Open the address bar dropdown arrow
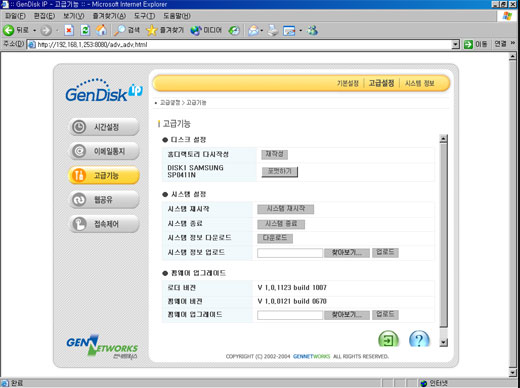 [x=455, y=44]
